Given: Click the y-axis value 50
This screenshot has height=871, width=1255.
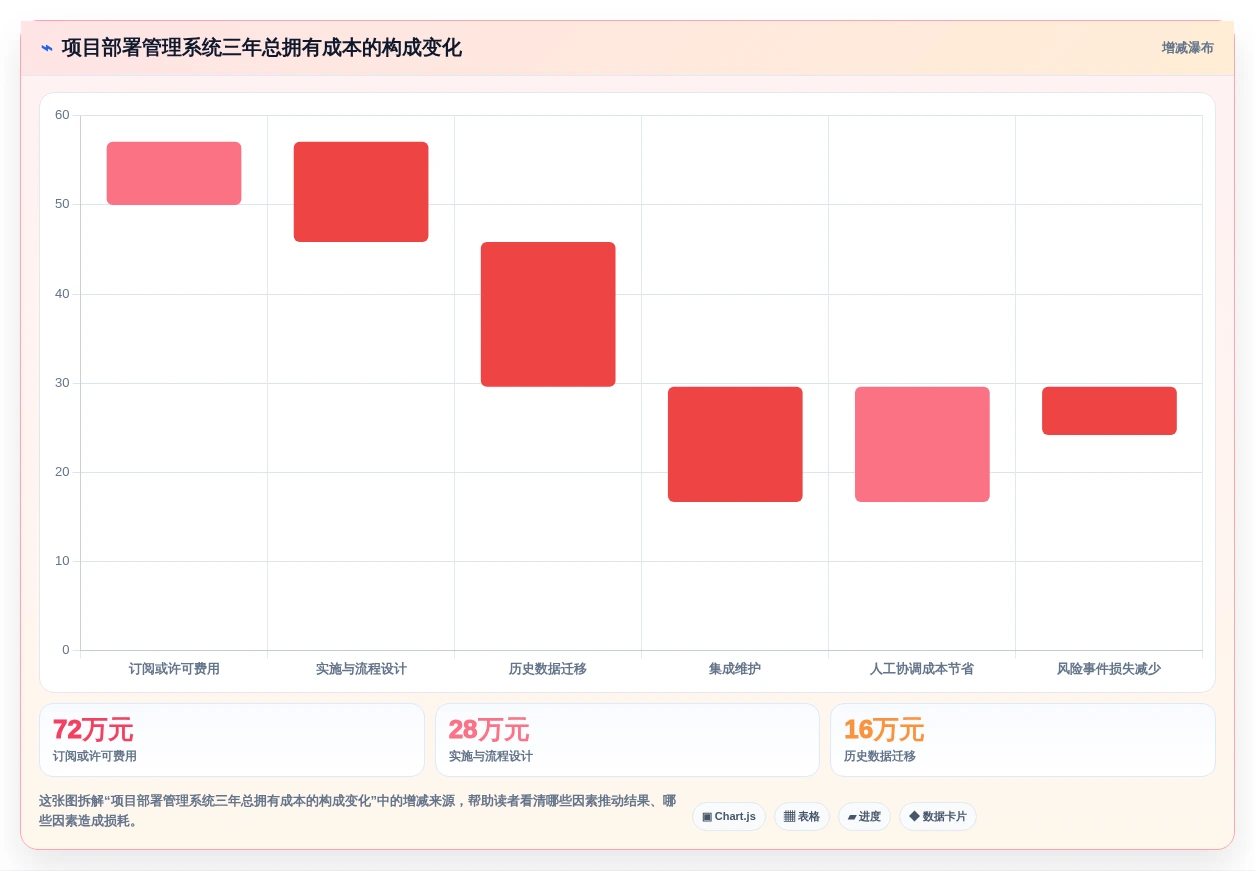Looking at the screenshot, I should click(62, 204).
